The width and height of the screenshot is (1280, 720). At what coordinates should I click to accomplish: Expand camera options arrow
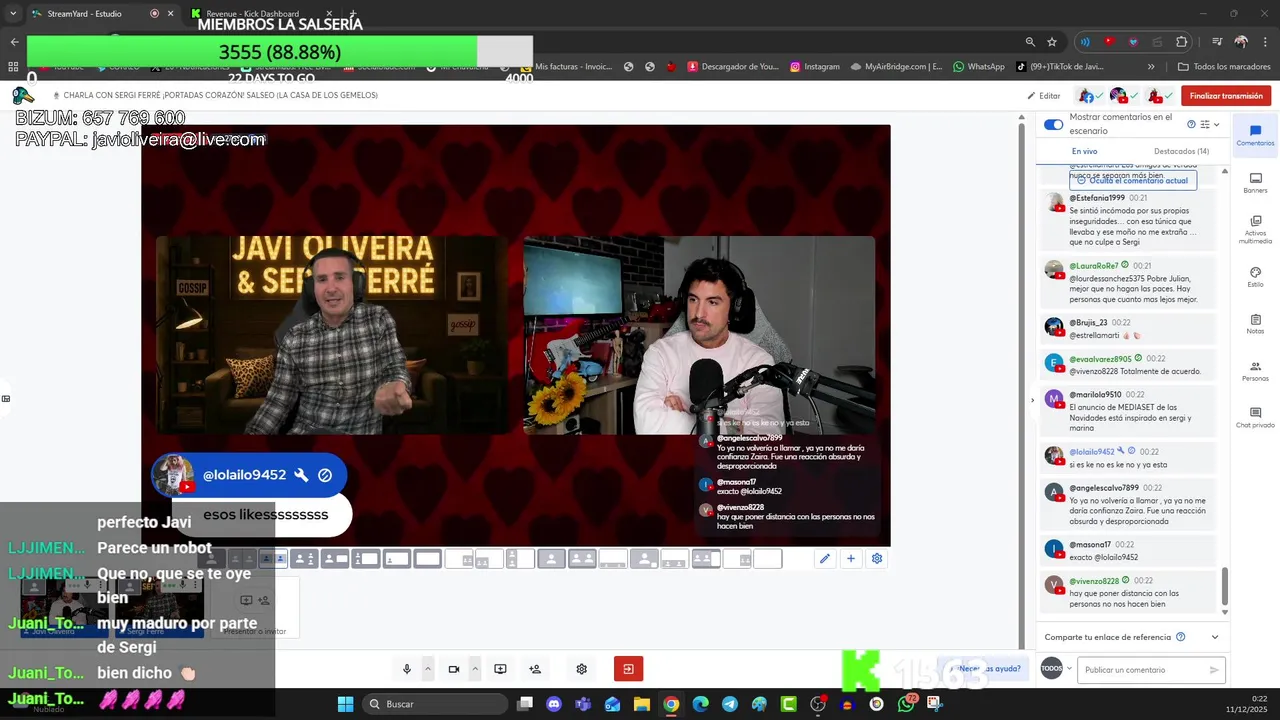tap(475, 669)
